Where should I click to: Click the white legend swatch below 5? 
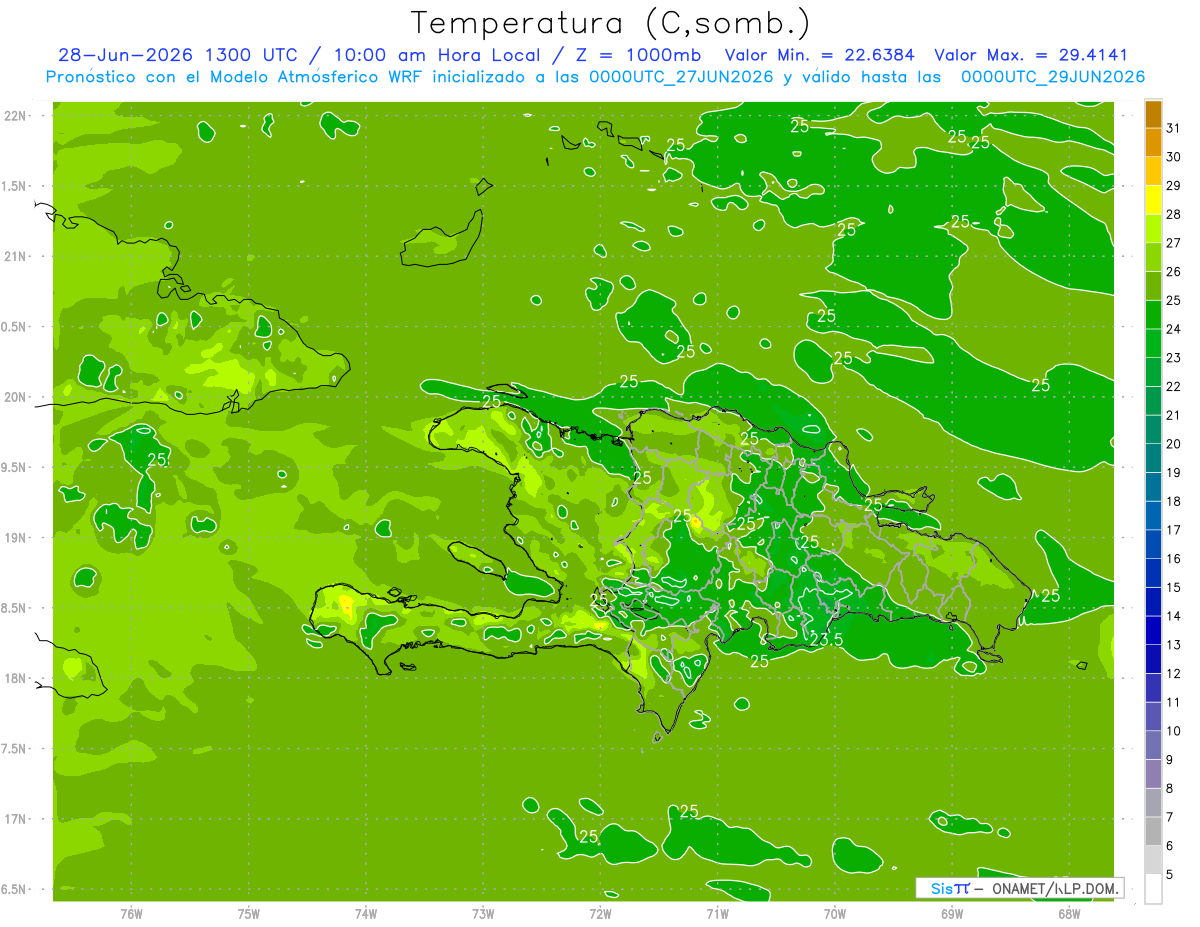pyautogui.click(x=1153, y=889)
